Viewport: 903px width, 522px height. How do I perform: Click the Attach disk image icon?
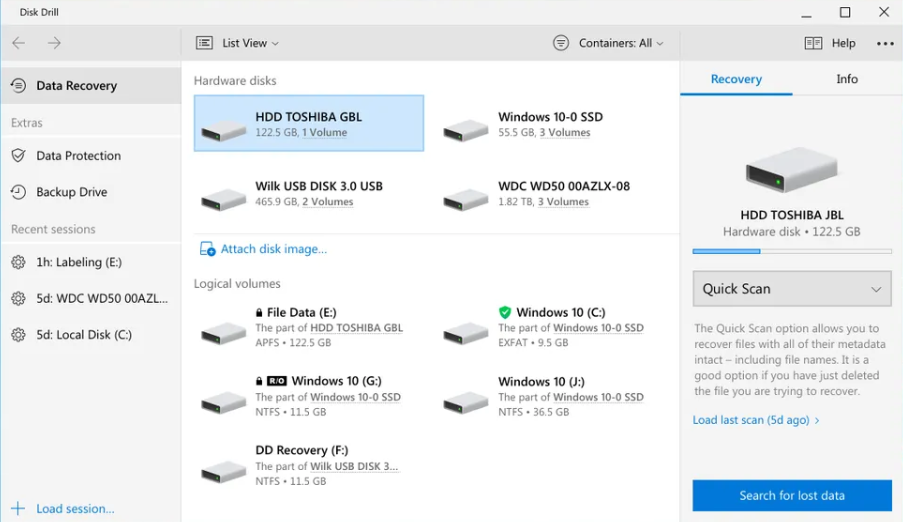click(x=207, y=249)
